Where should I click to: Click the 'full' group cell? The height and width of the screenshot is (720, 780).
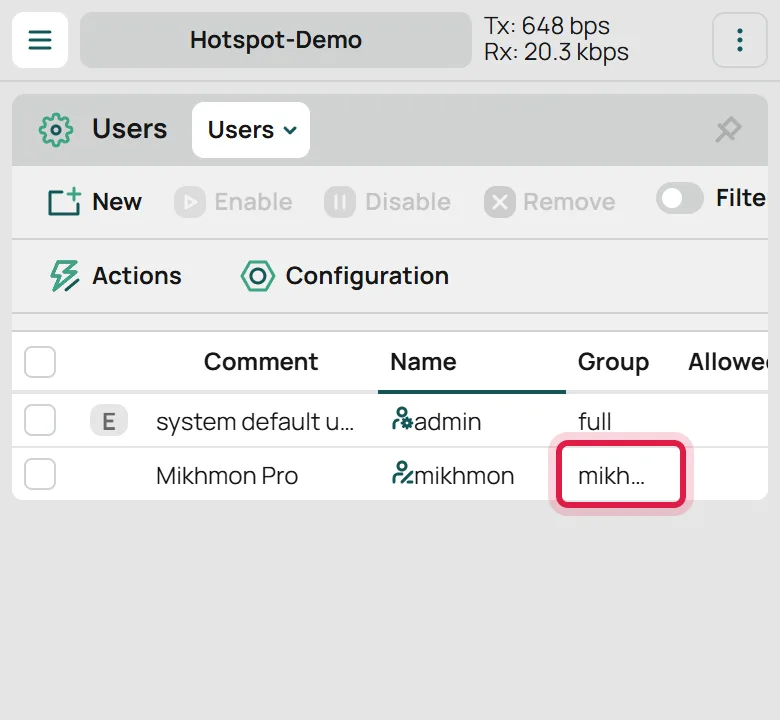(594, 422)
